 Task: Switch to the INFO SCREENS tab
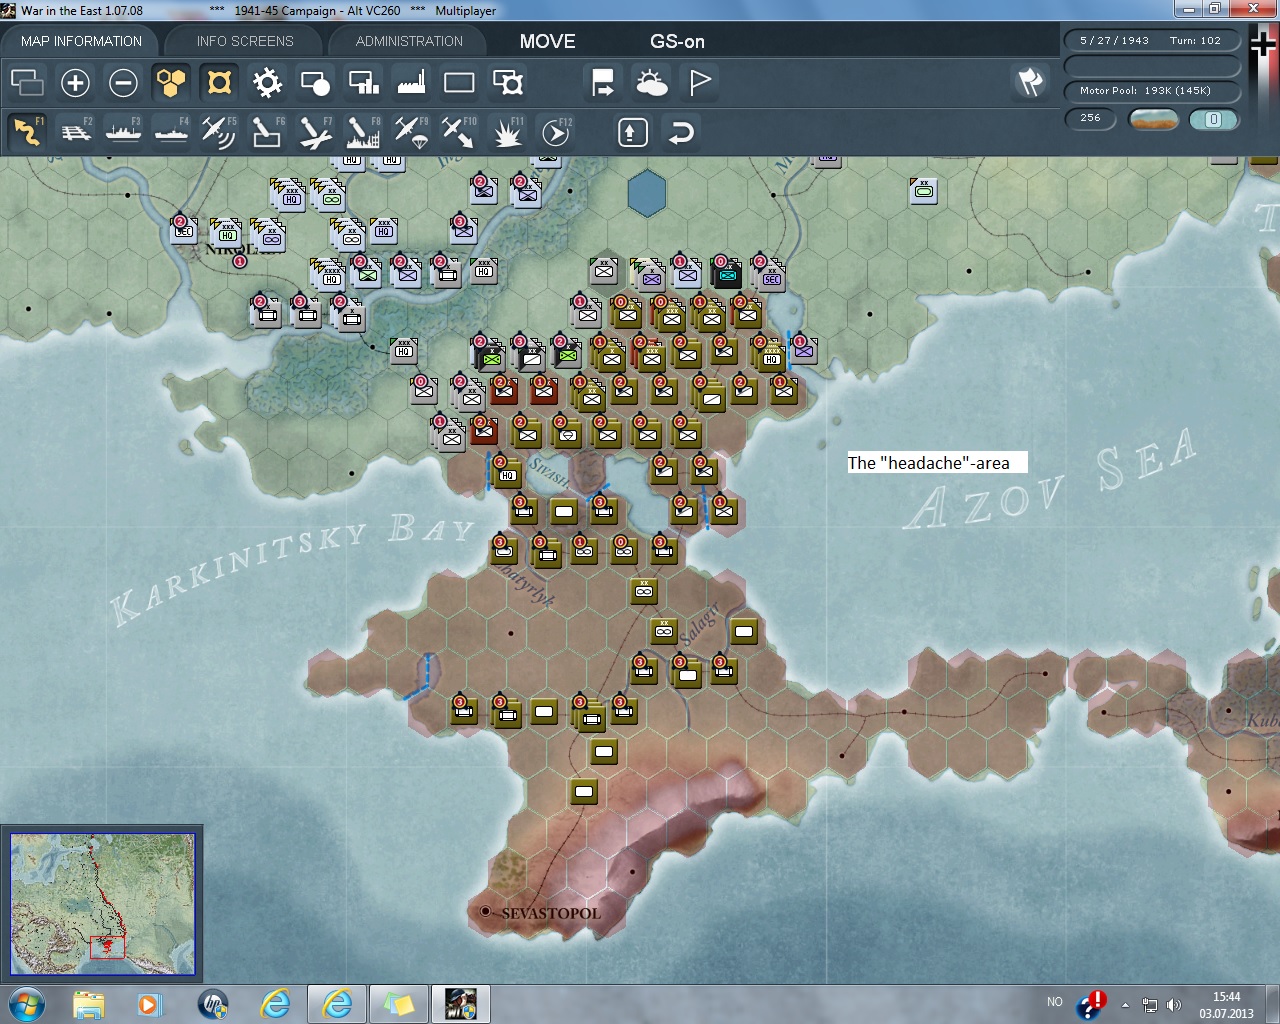pos(245,41)
